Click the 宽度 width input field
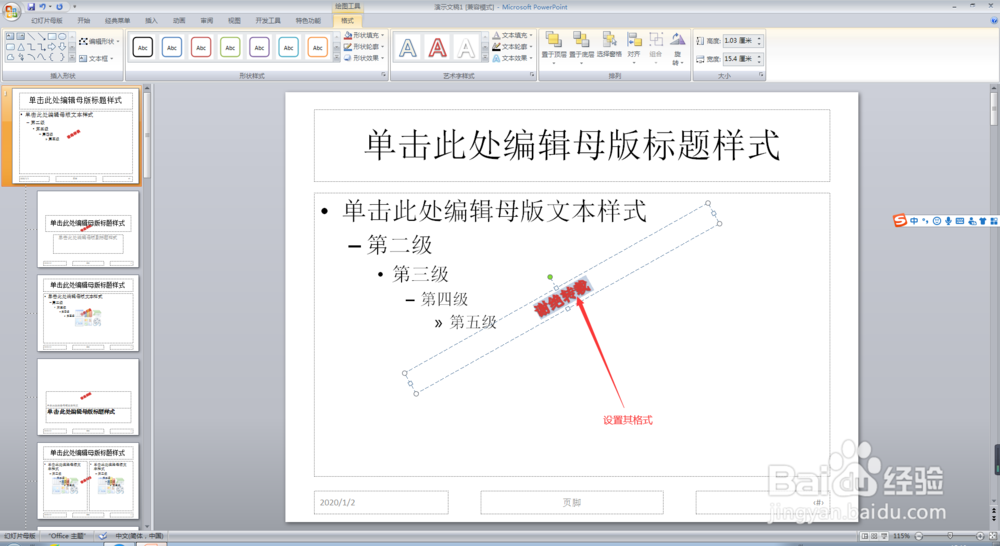 click(739, 59)
